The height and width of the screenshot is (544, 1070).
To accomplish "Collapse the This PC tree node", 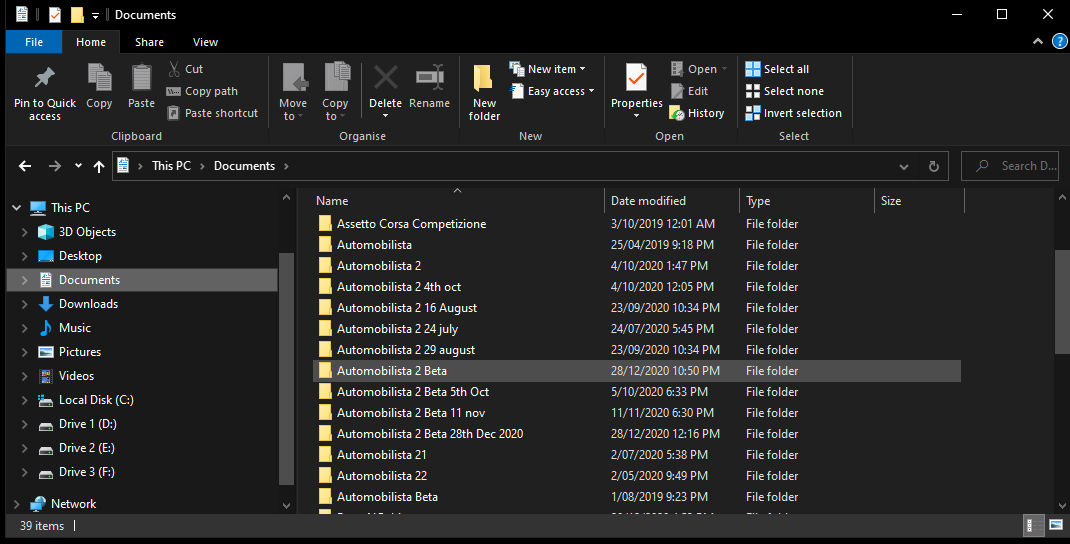I will click(16, 207).
